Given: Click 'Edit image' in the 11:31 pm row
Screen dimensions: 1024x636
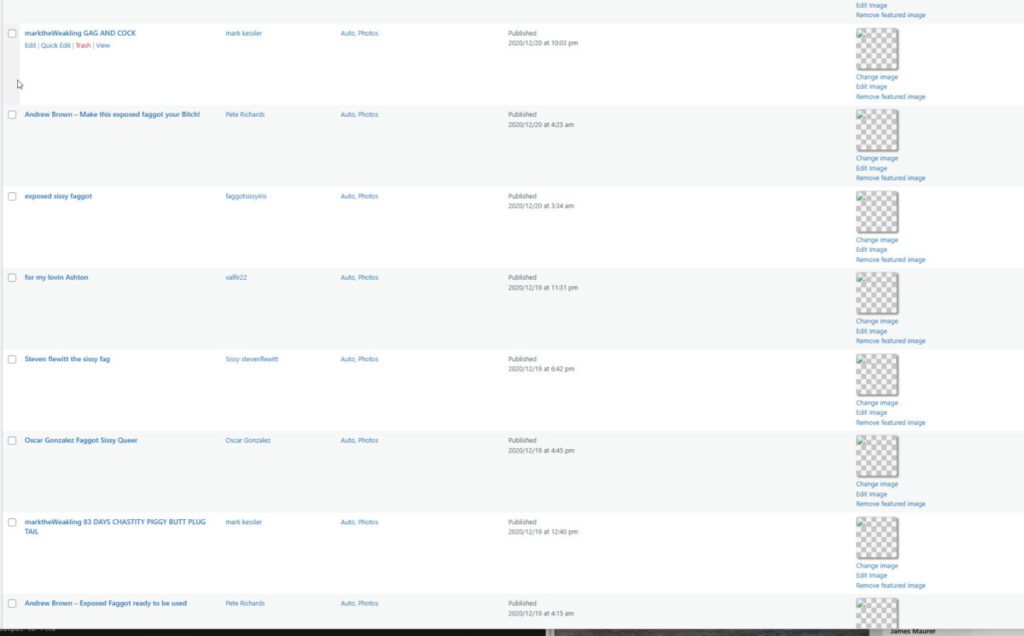Looking at the screenshot, I should (x=871, y=331).
